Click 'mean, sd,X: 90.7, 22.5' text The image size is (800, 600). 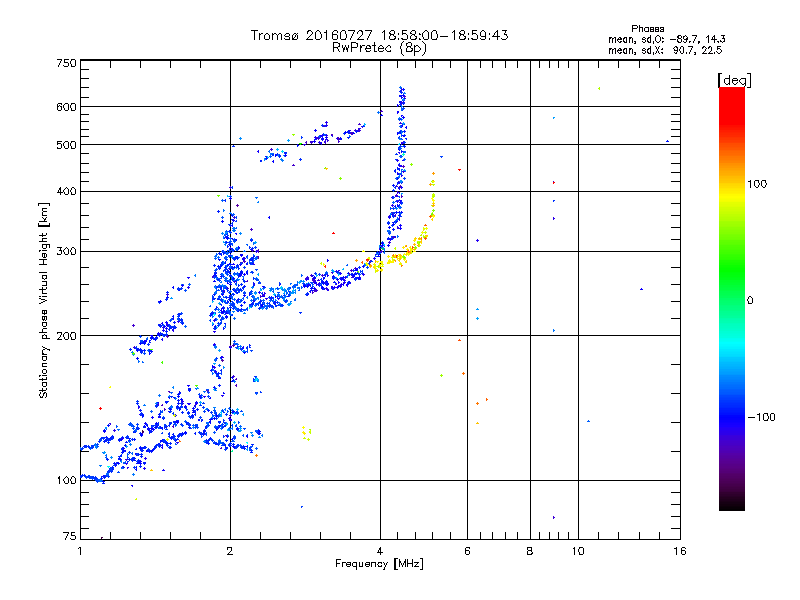coord(665,50)
